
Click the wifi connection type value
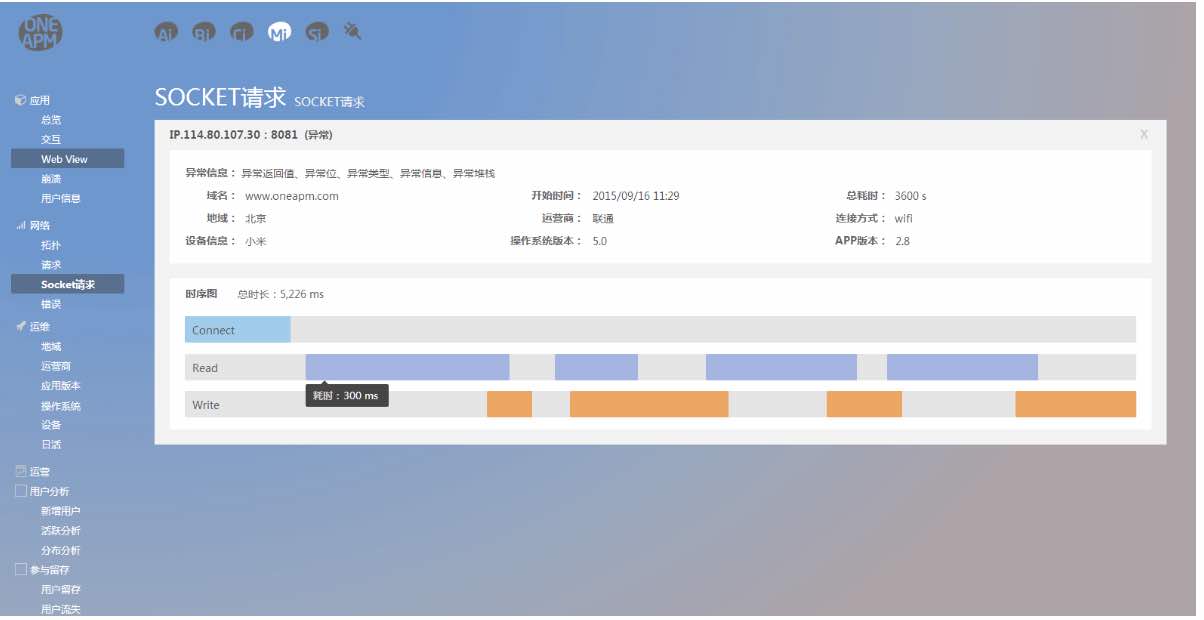[904, 218]
